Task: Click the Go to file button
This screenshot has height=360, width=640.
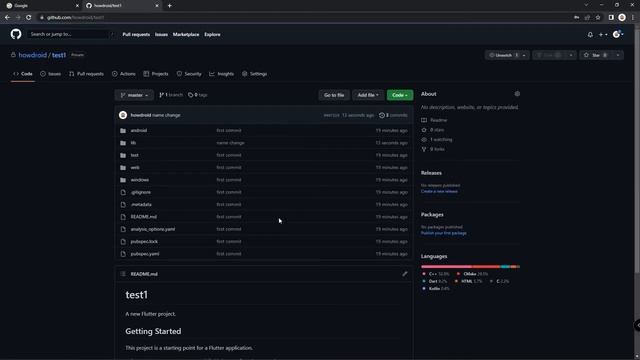Action: coord(334,95)
